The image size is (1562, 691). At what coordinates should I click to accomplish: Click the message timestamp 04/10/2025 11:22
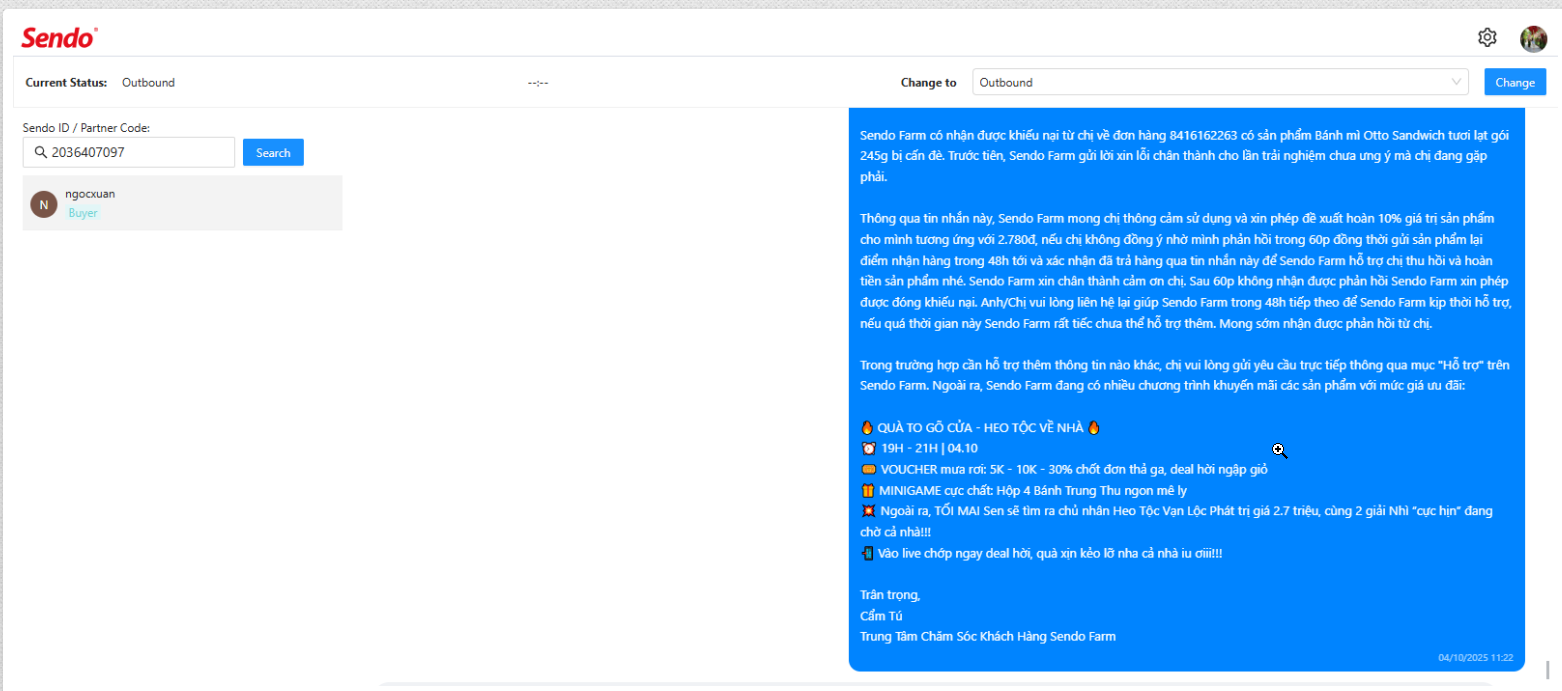click(x=1475, y=658)
